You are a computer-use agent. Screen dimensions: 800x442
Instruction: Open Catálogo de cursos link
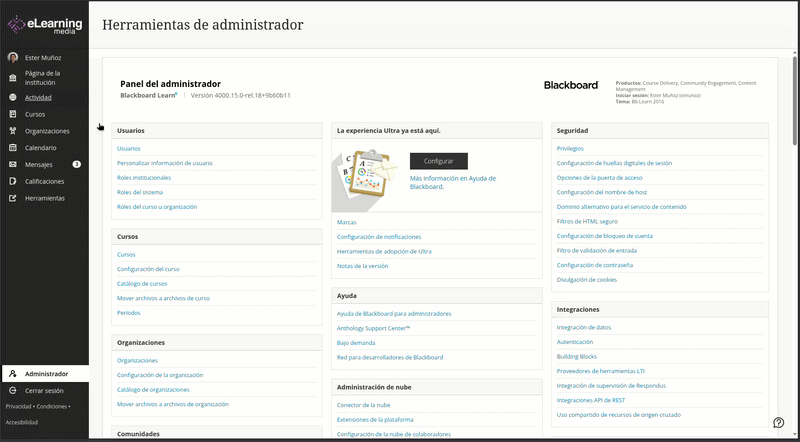coord(142,284)
